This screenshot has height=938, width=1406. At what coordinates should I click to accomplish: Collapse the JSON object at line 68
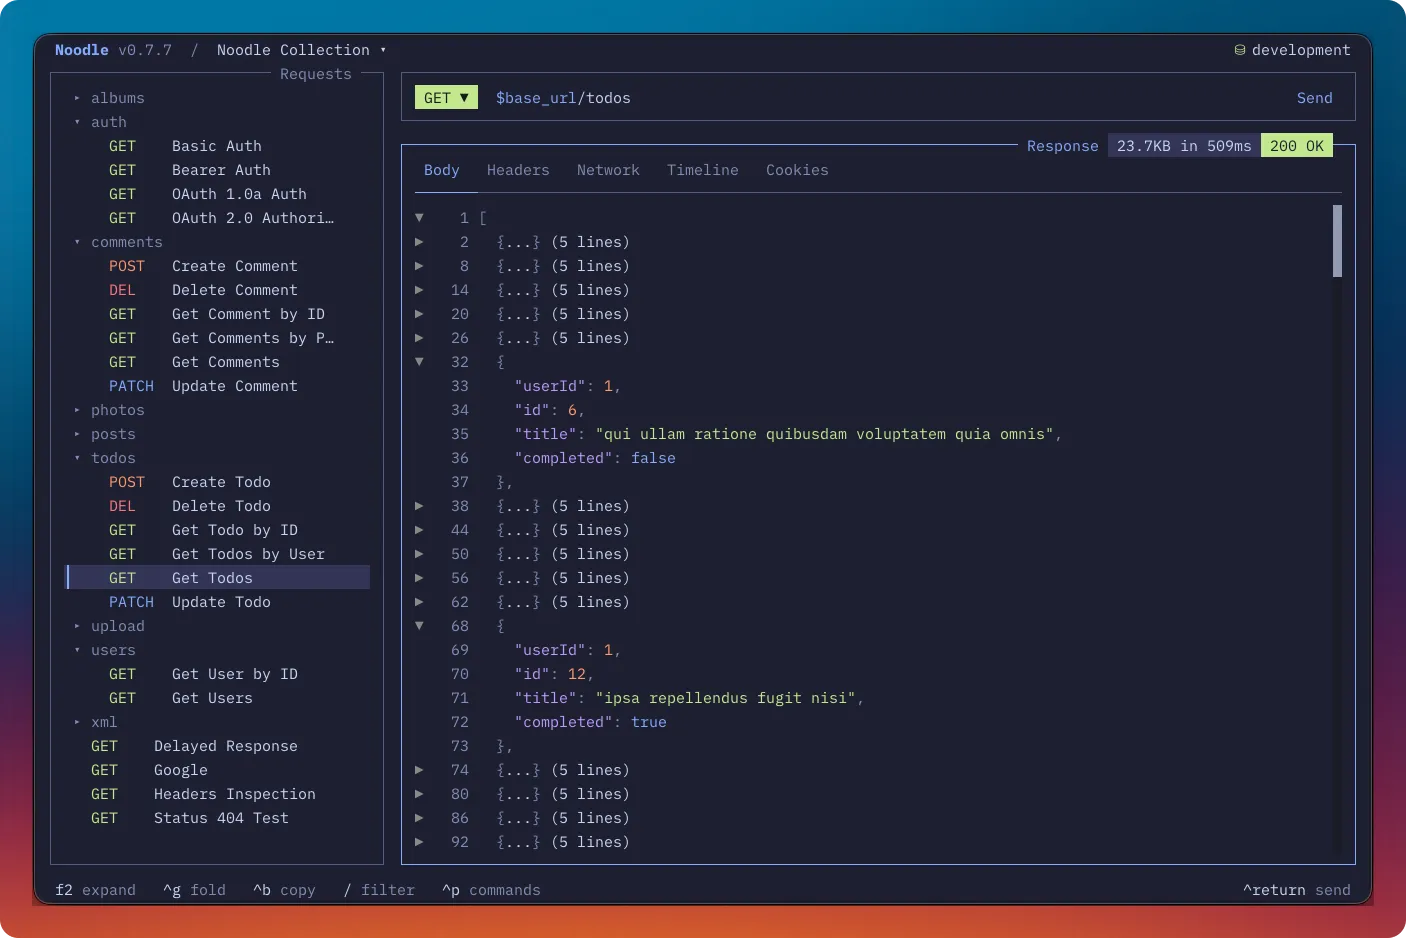coord(419,626)
